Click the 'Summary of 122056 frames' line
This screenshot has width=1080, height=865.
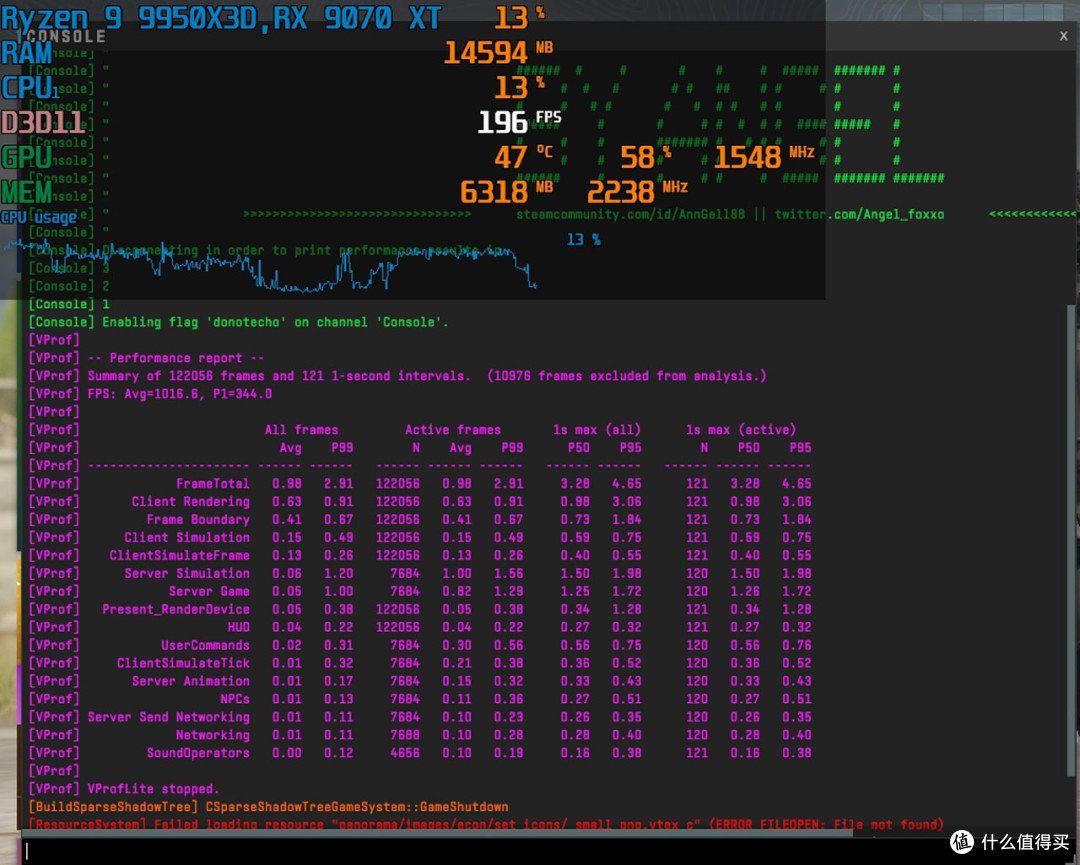(x=427, y=376)
